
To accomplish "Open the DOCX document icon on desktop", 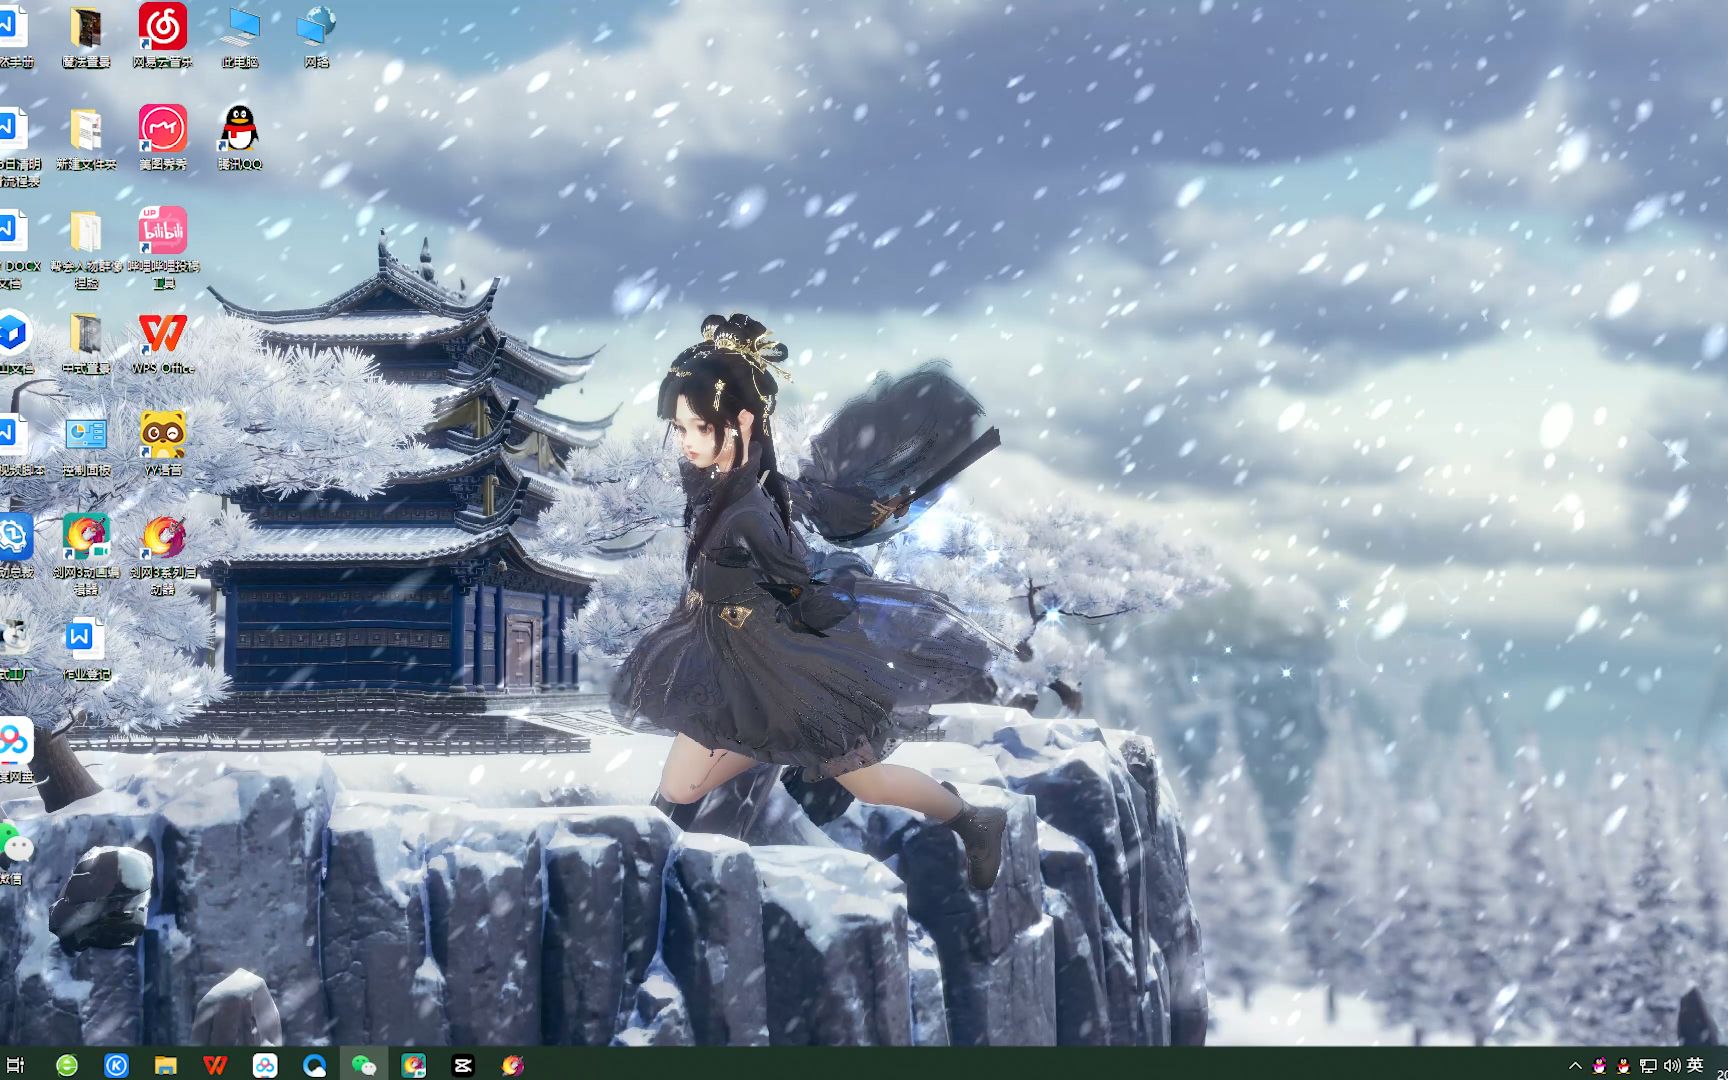I will [16, 248].
